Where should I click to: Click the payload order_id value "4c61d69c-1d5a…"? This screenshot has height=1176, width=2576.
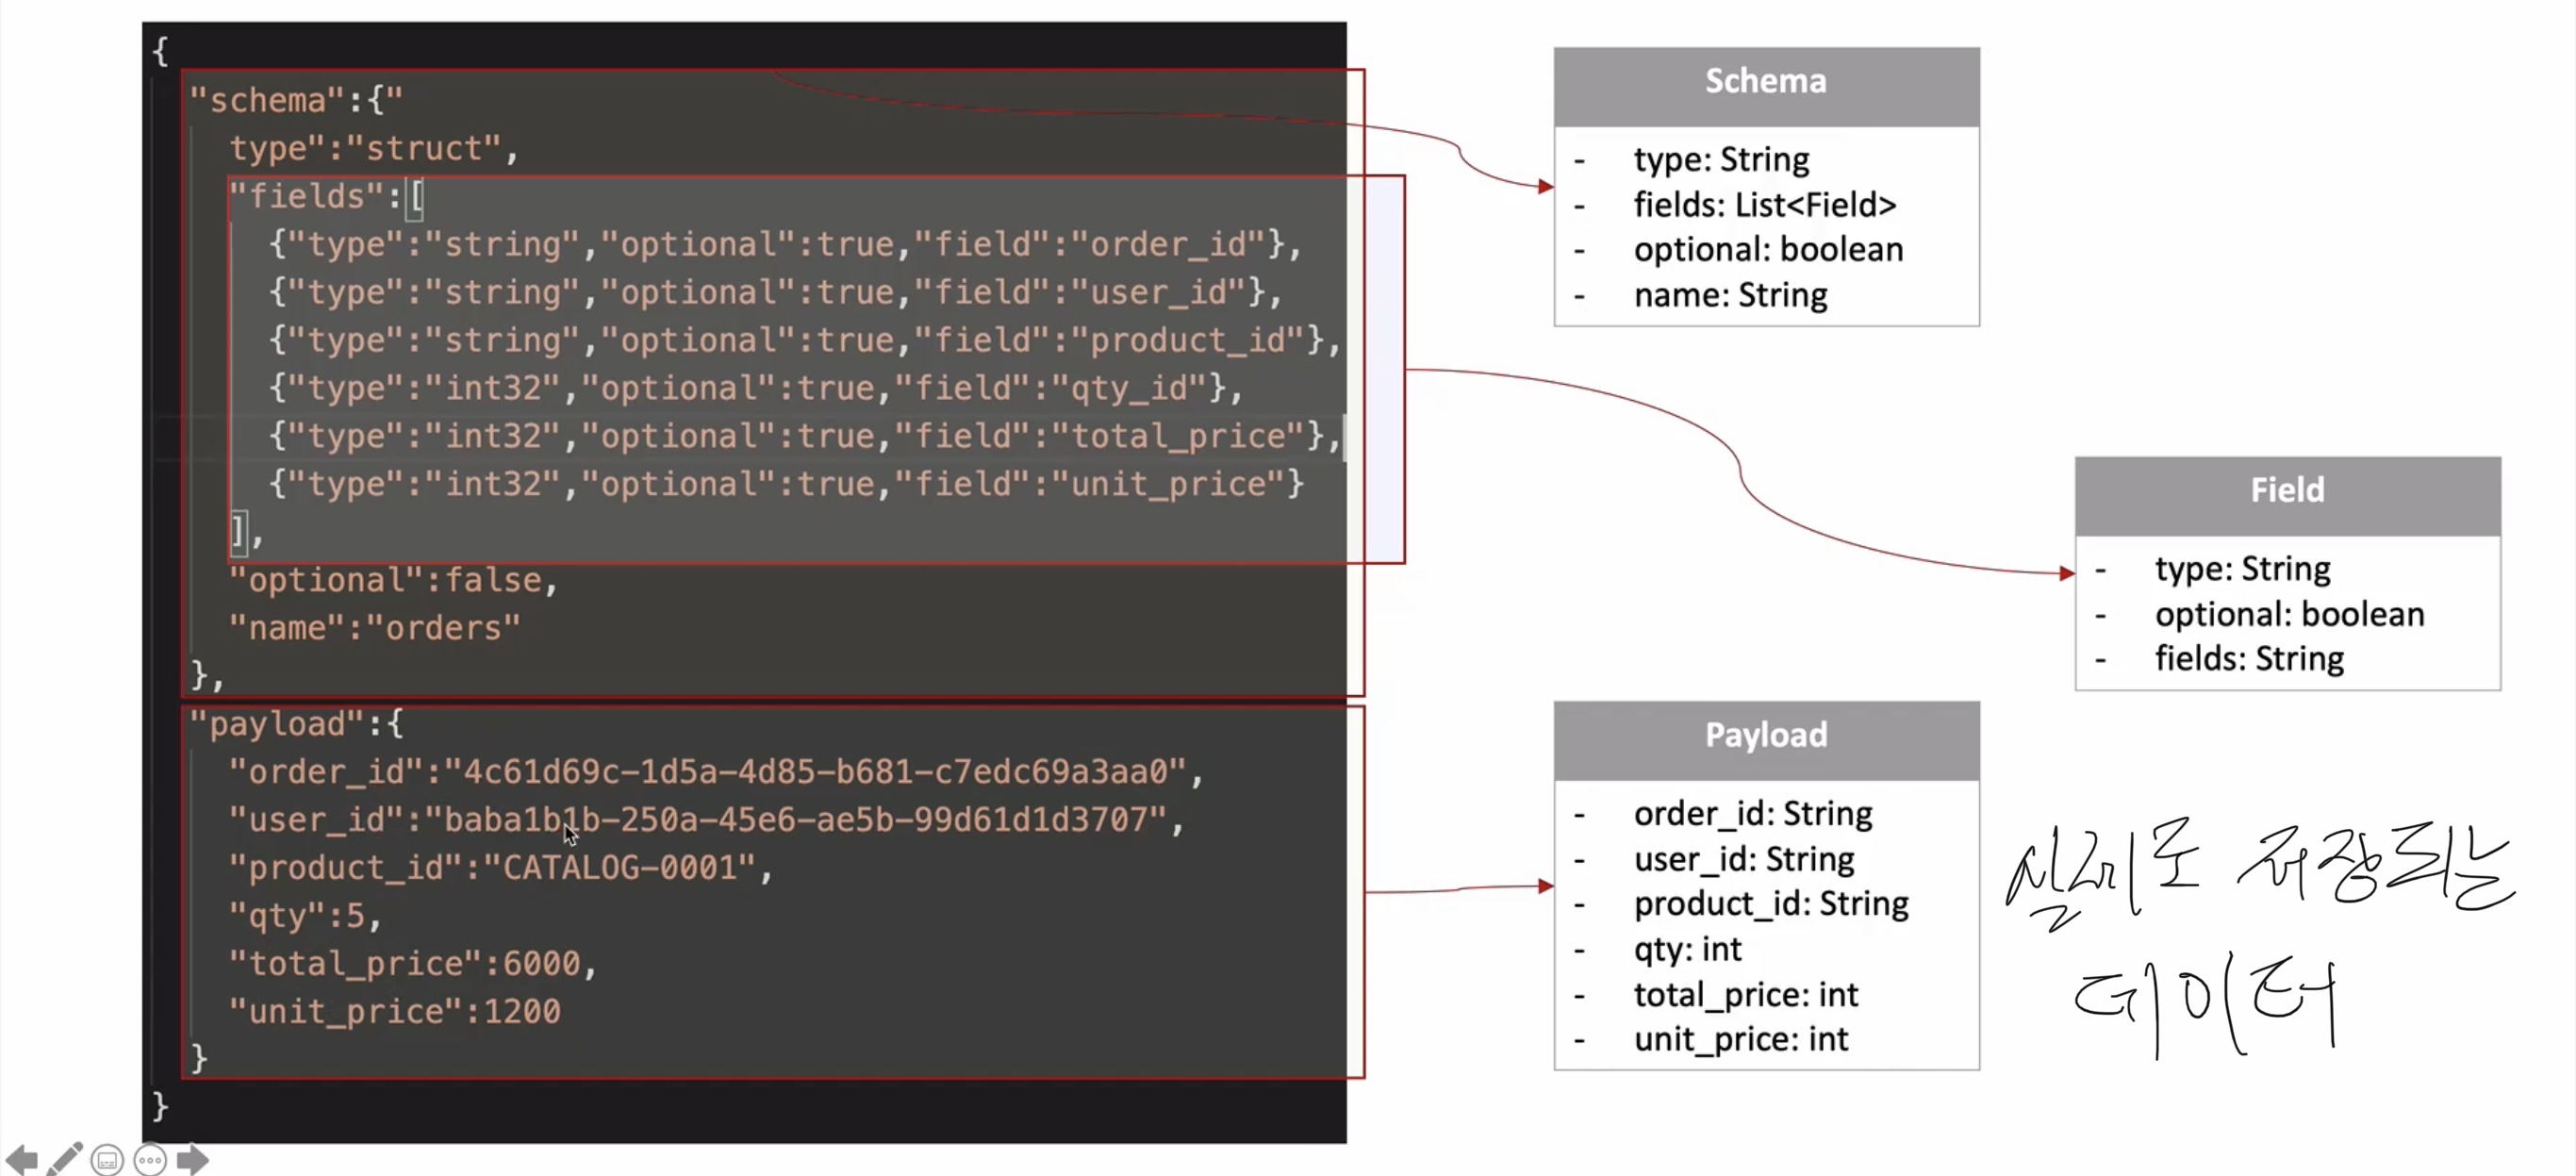pos(814,772)
